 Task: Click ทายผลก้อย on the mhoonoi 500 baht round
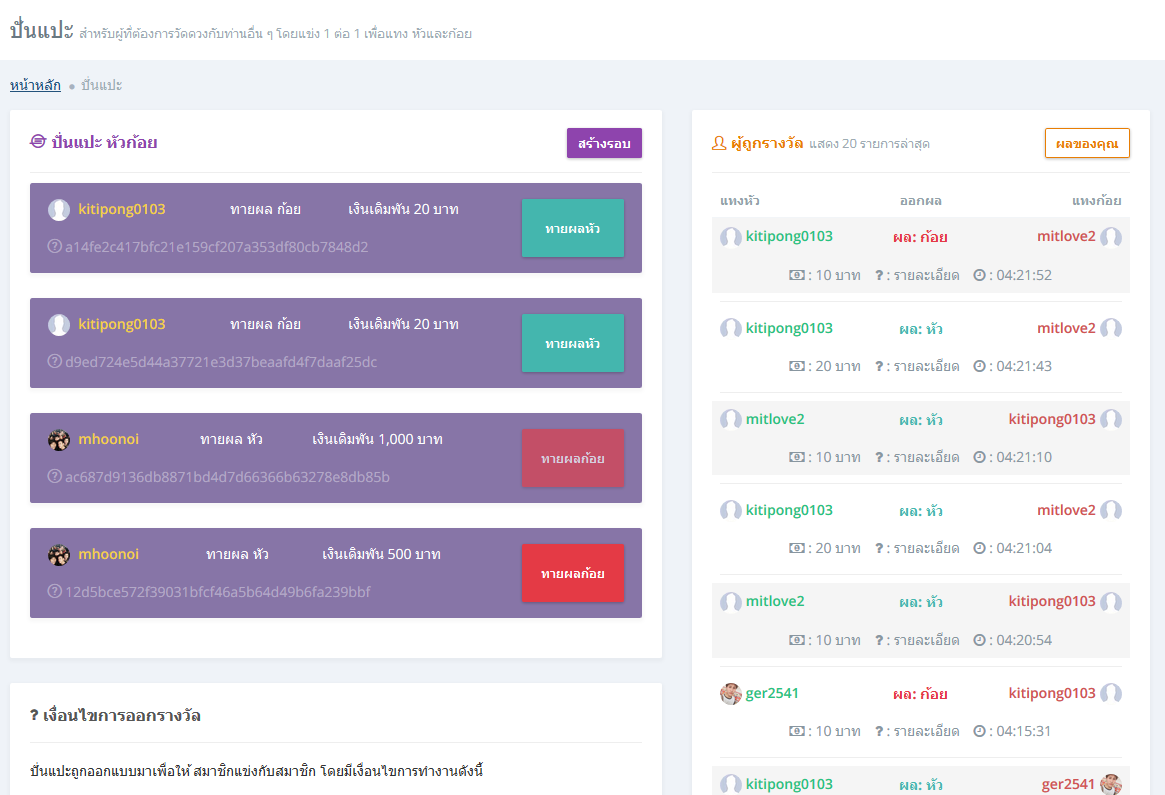coord(572,574)
